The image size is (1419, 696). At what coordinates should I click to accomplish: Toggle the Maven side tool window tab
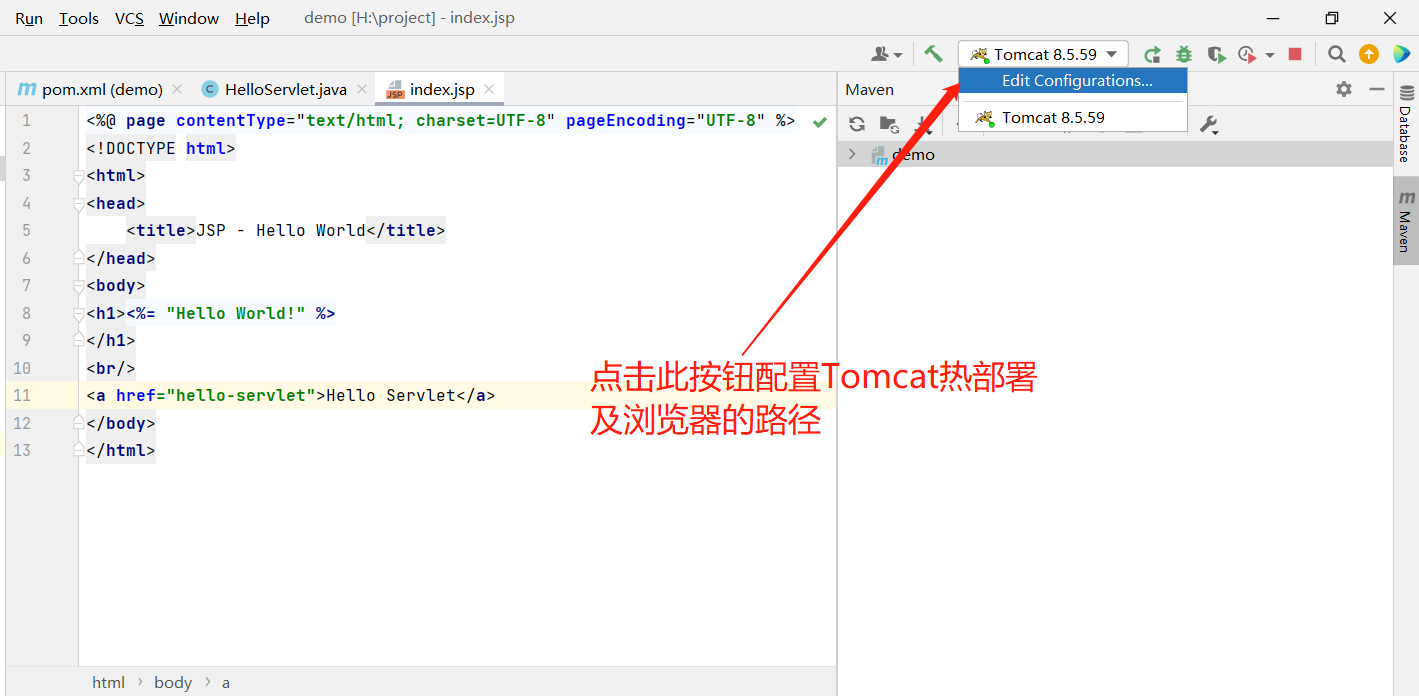pyautogui.click(x=1406, y=220)
